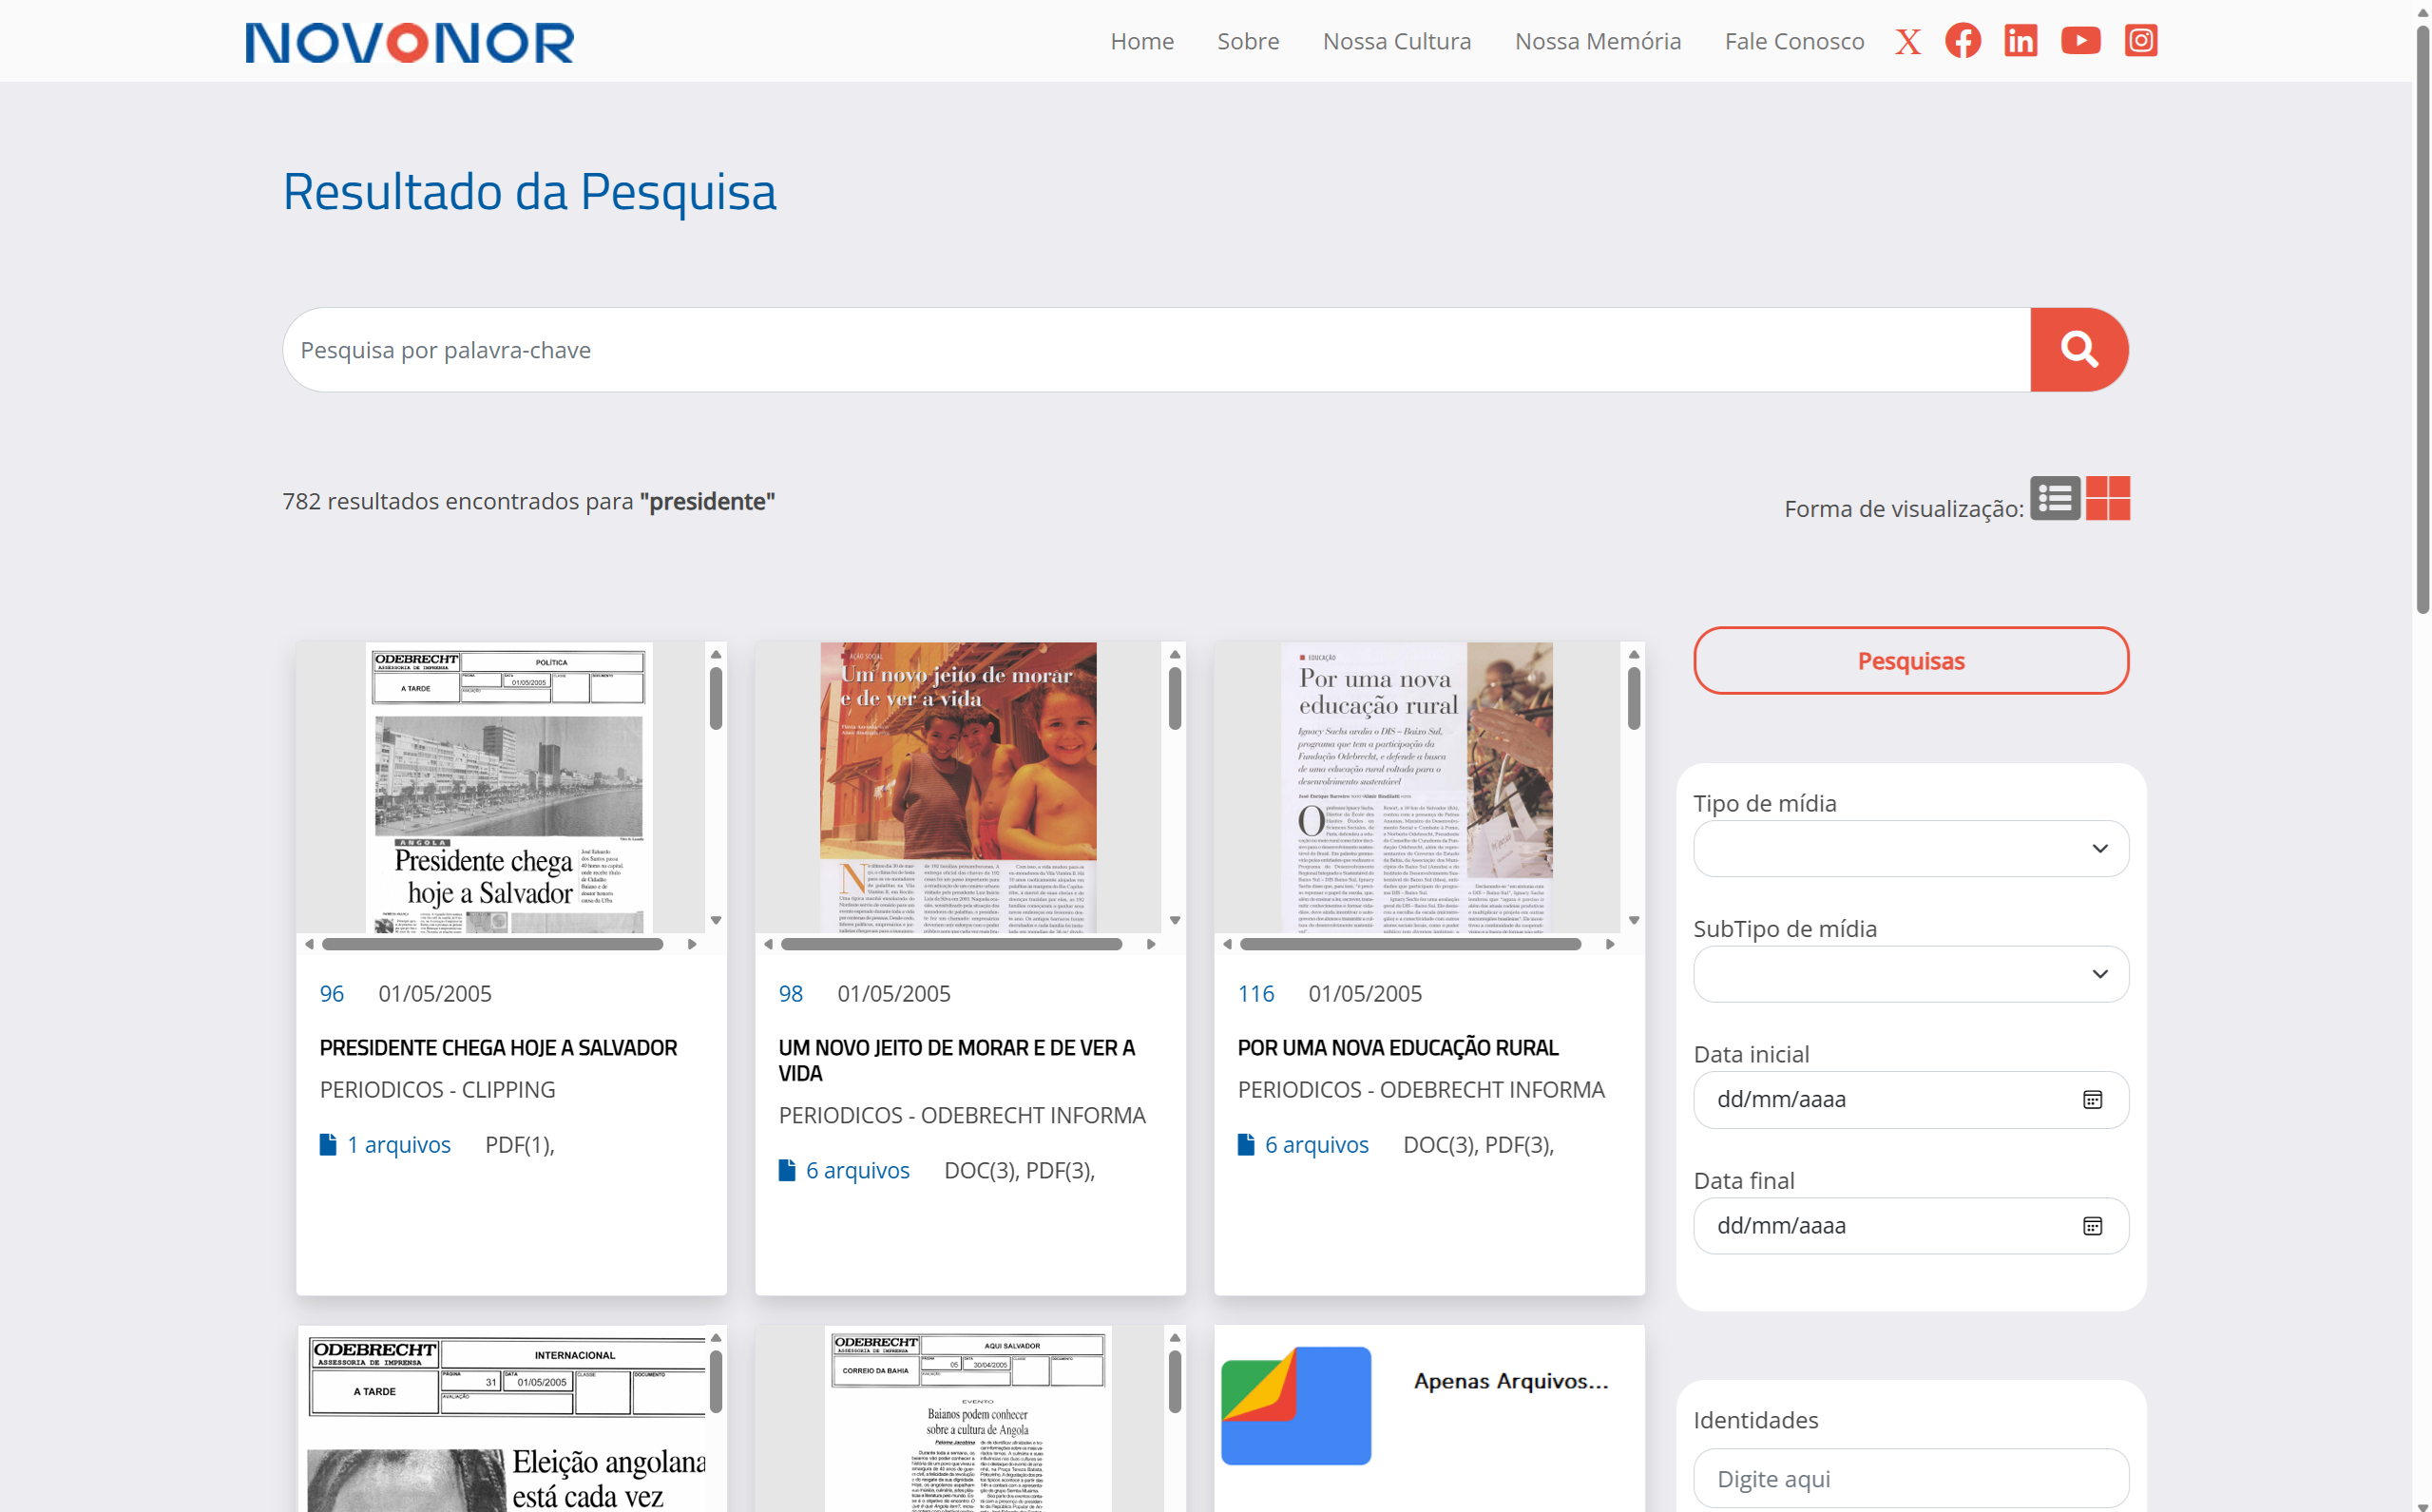
Task: Click down arrow on Presidente thumbnail scrollbar
Action: (x=716, y=920)
